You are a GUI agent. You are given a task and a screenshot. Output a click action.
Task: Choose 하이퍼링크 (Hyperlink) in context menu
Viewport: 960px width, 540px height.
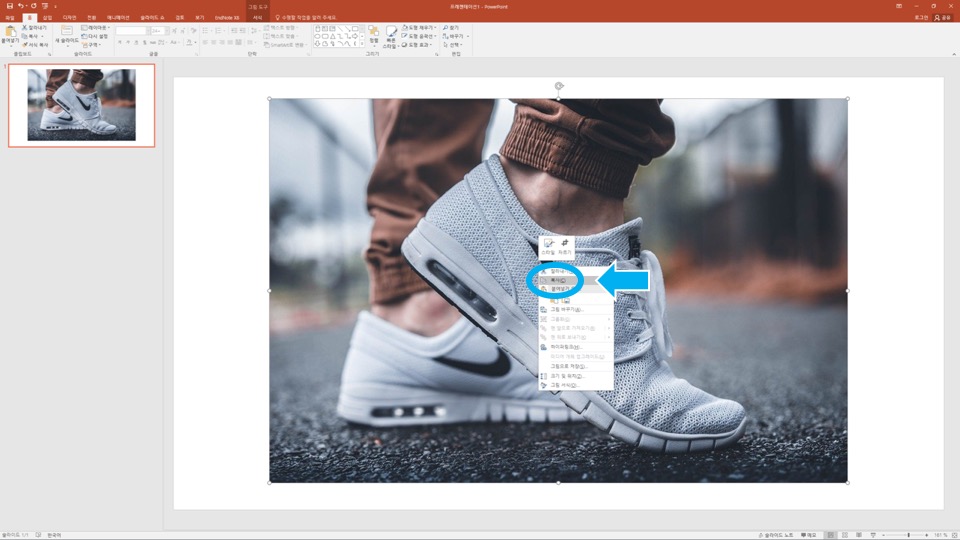point(576,347)
